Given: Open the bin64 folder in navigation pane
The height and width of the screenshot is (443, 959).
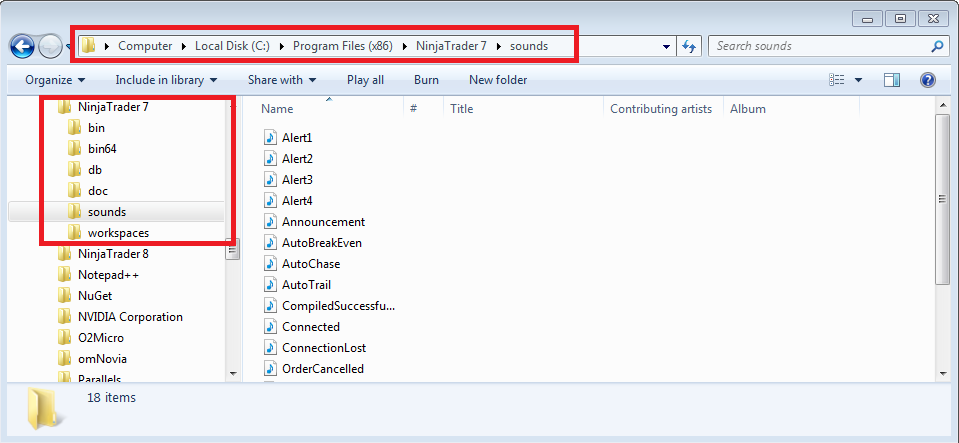Looking at the screenshot, I should (x=103, y=149).
